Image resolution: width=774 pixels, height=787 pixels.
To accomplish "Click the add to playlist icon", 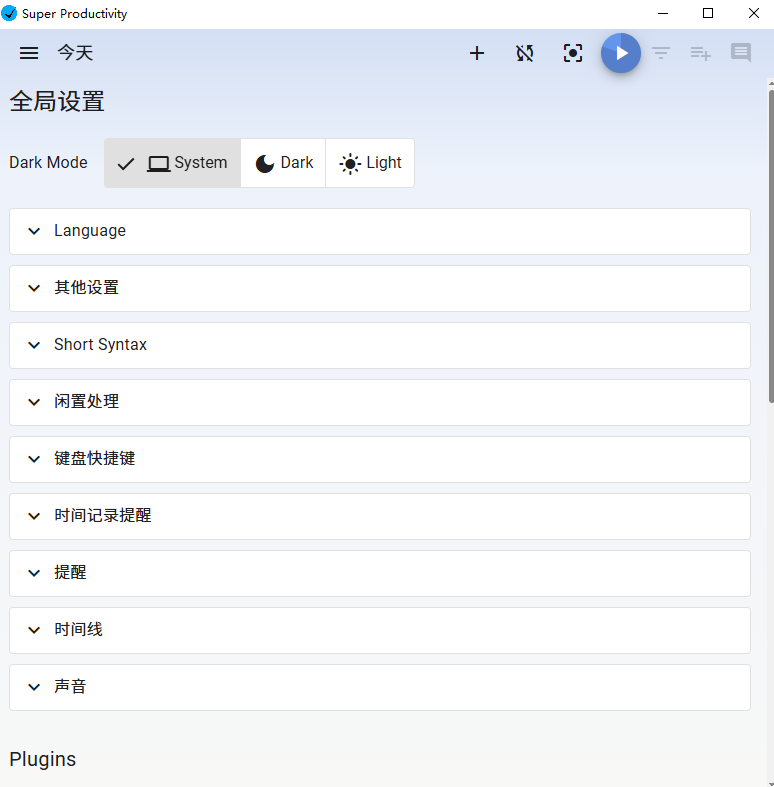I will tap(700, 53).
